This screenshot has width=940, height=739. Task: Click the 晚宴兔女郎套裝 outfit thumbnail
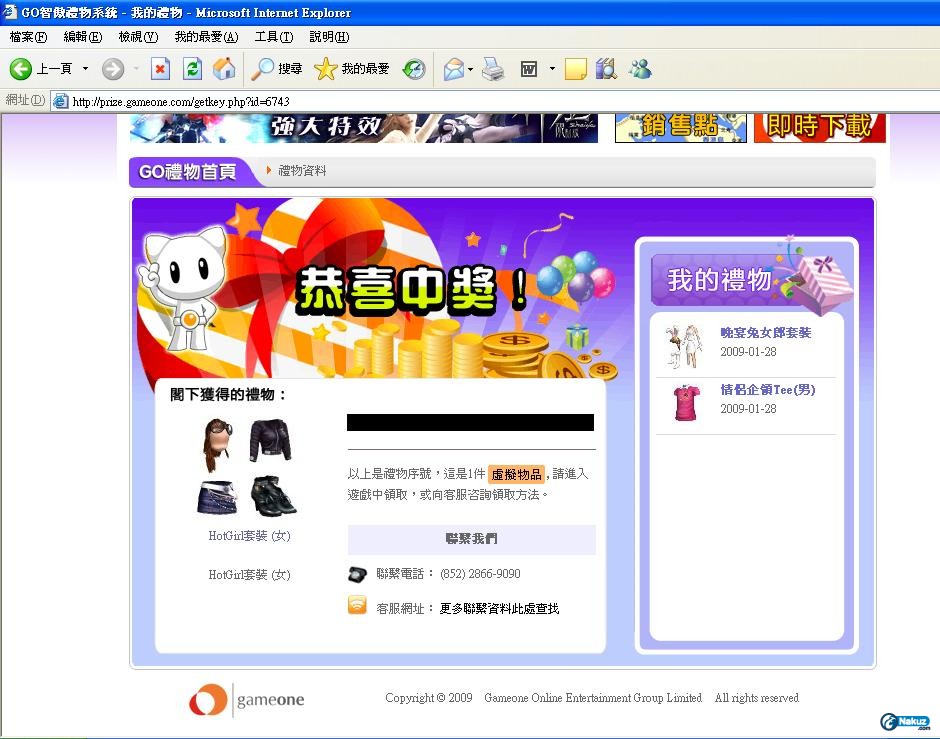pyautogui.click(x=685, y=346)
